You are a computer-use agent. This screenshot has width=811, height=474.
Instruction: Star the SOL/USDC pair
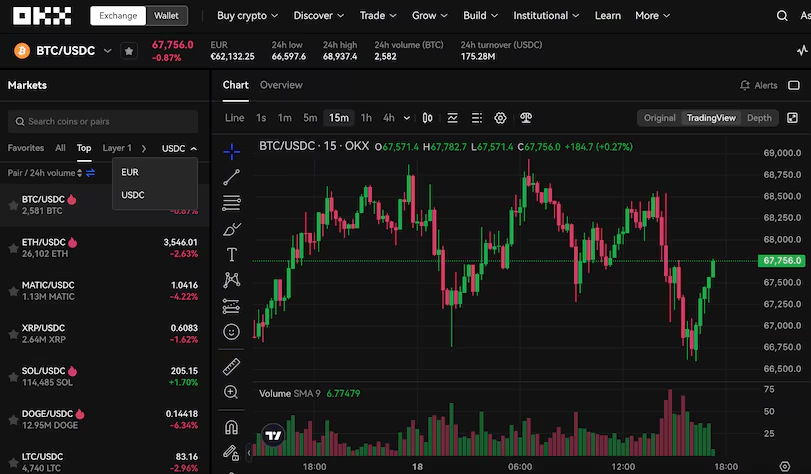13,377
